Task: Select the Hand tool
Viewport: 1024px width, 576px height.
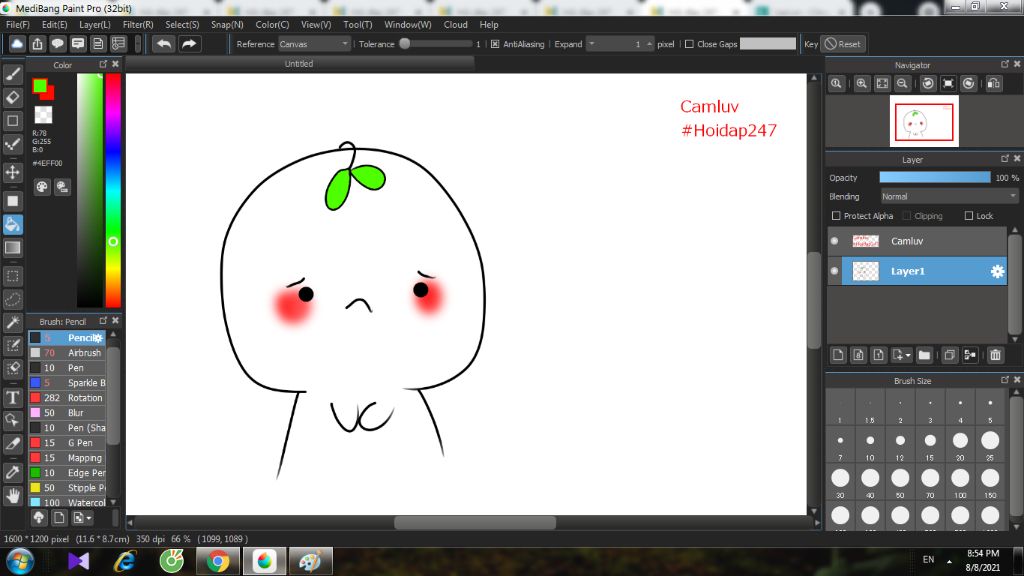Action: 12,496
